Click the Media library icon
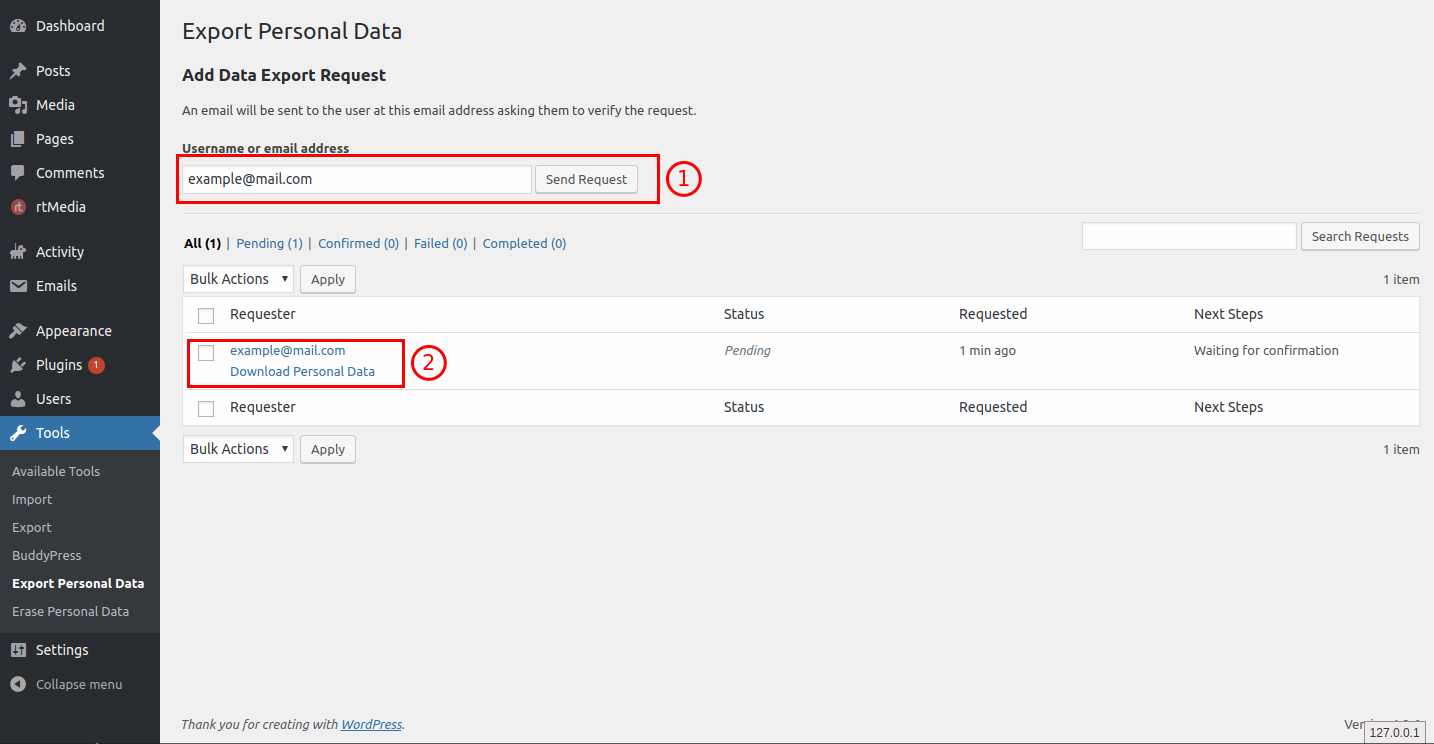This screenshot has height=744, width=1434. (x=18, y=104)
